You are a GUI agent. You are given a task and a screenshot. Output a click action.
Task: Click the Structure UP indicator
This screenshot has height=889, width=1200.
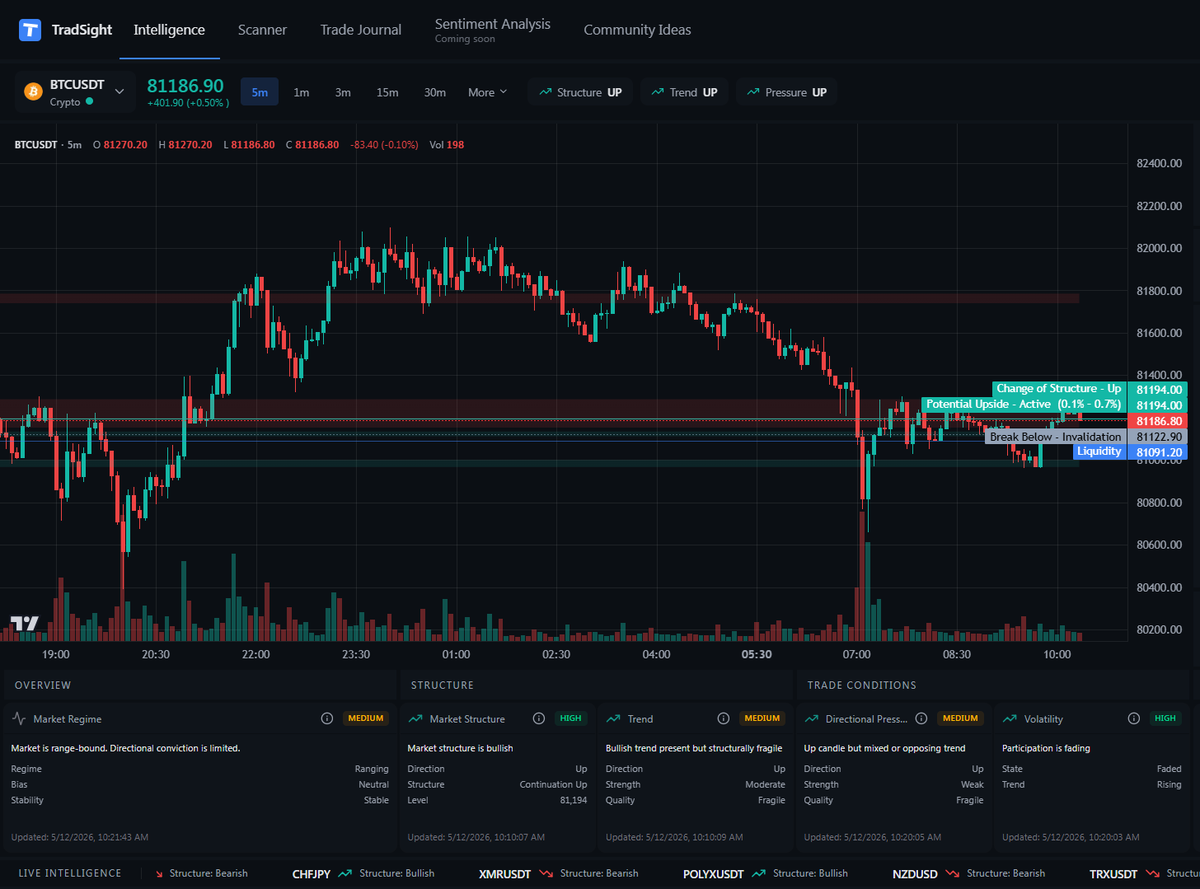[x=580, y=92]
